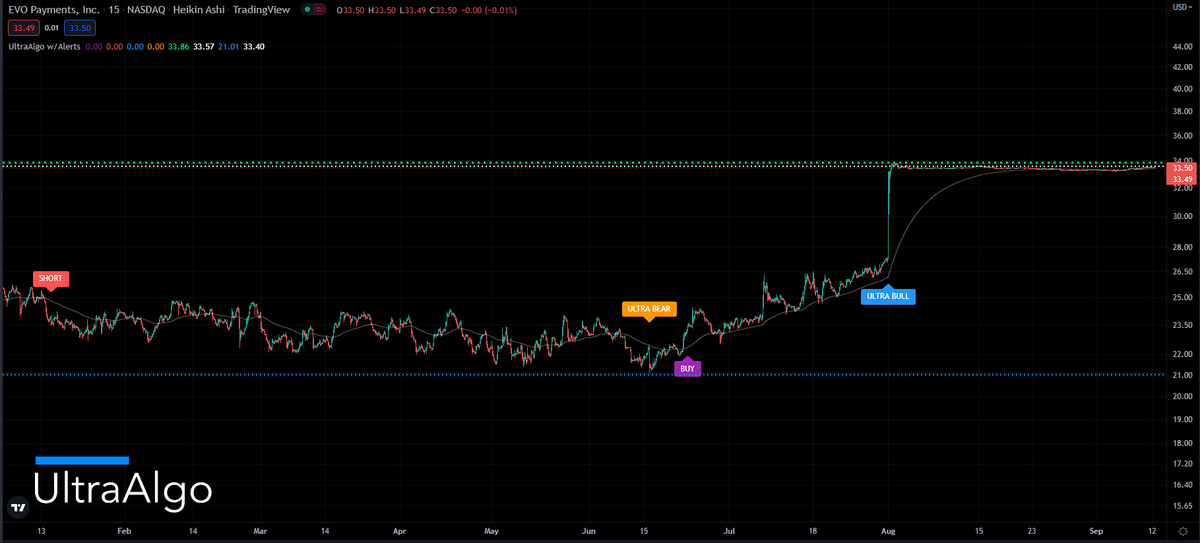Click the 33.50 last price axis label

click(x=1181, y=168)
